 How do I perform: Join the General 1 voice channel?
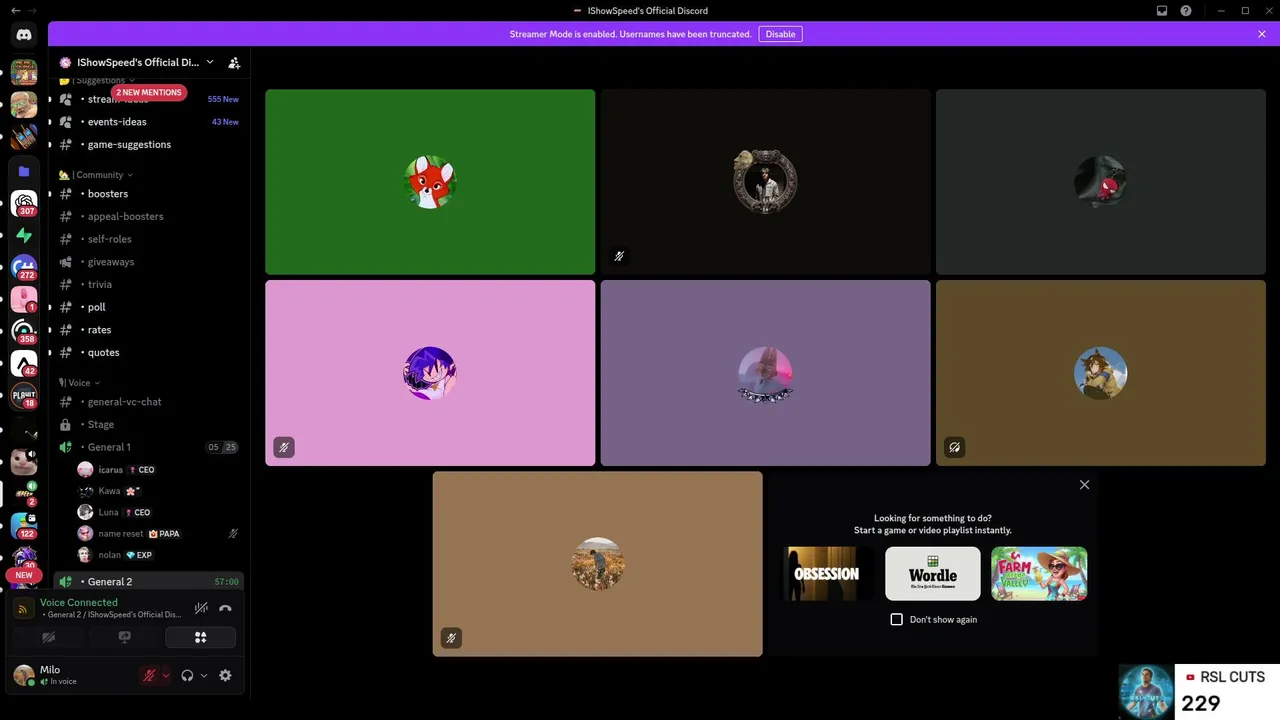pos(149,447)
